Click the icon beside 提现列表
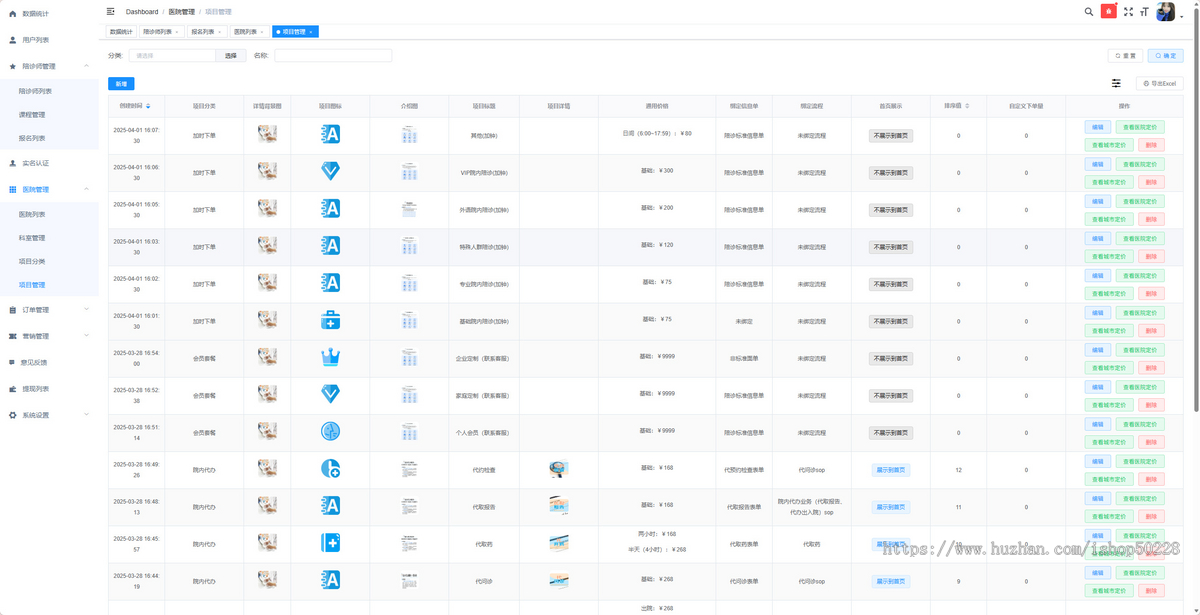 click(12, 389)
